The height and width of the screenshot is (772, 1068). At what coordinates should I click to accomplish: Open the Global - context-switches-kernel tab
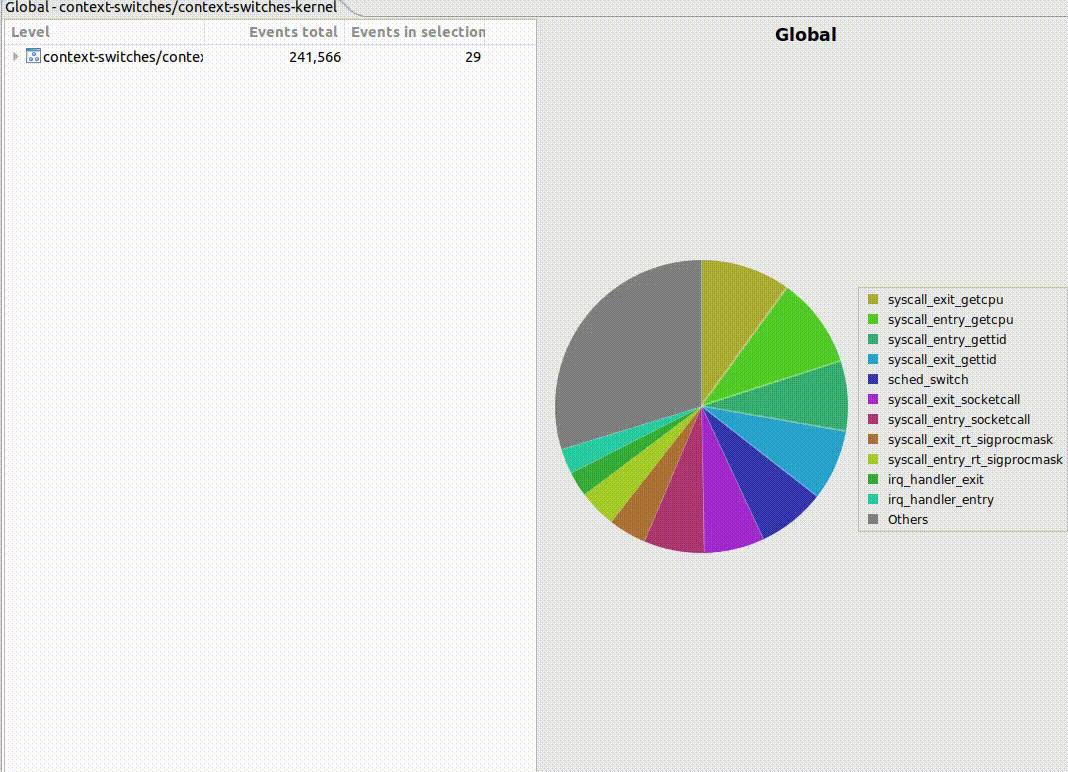point(170,7)
